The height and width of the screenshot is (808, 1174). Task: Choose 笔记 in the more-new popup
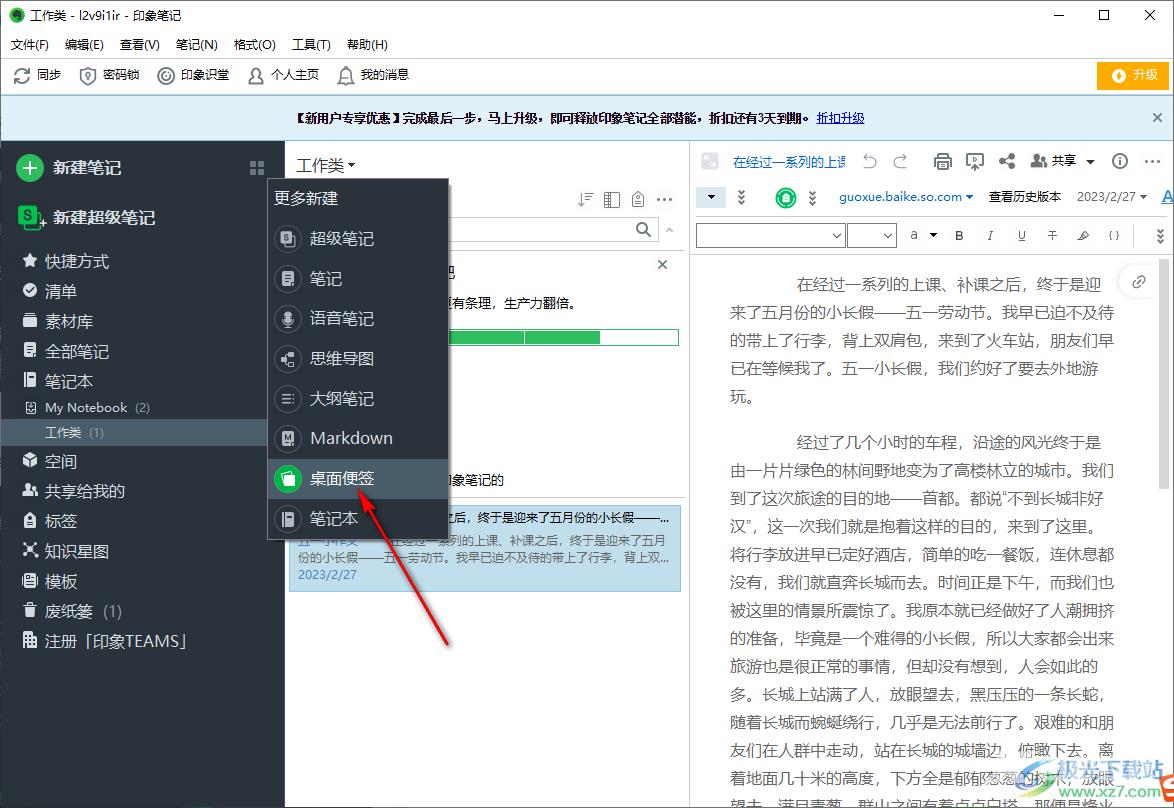click(358, 279)
